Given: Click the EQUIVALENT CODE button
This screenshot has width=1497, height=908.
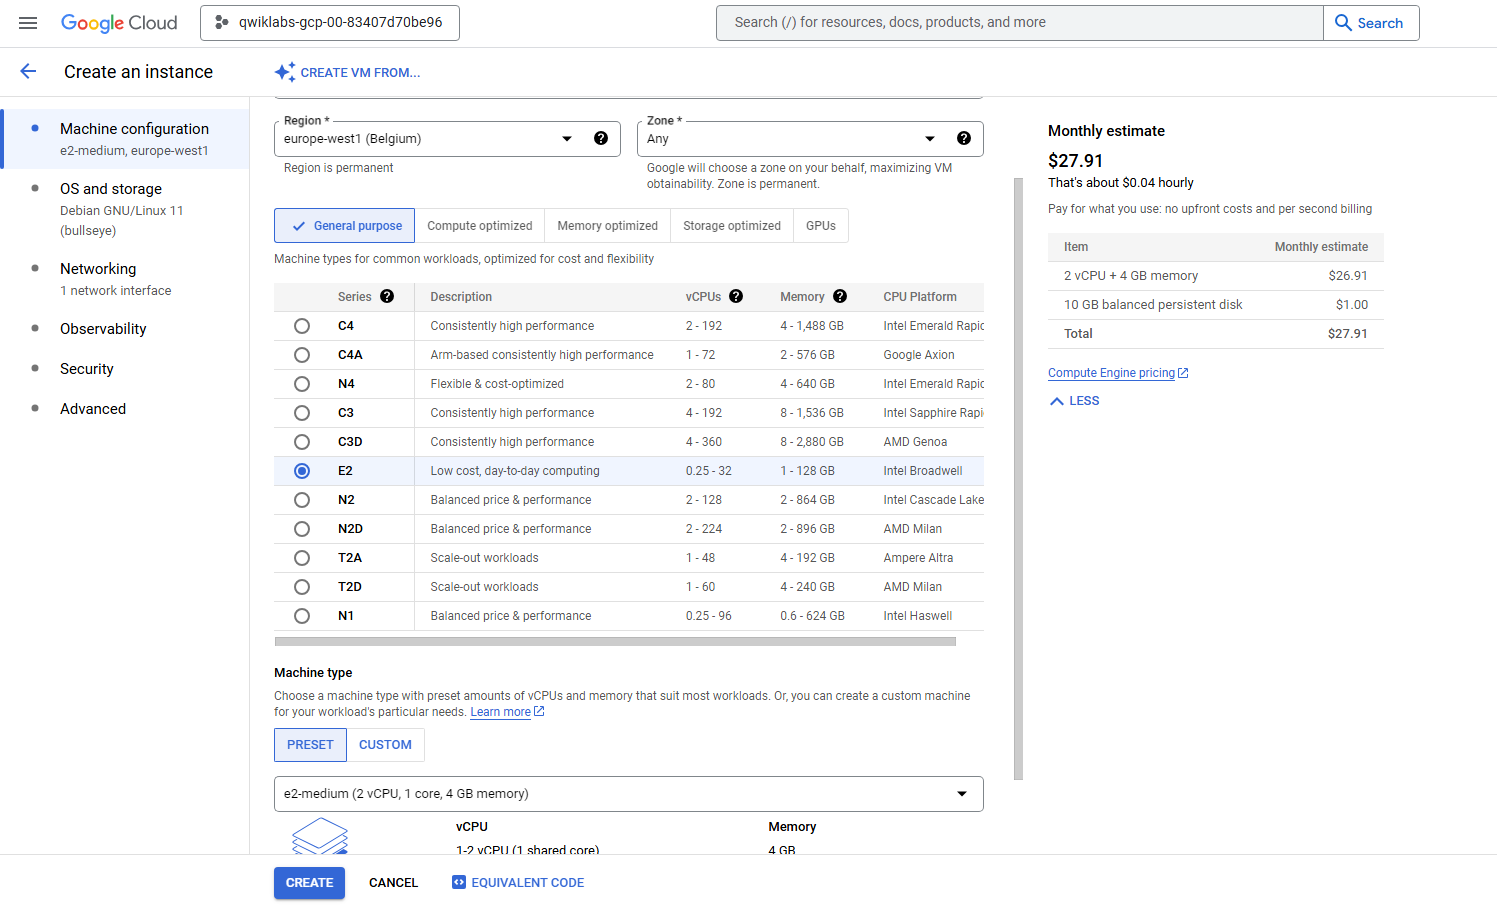Looking at the screenshot, I should click(518, 883).
